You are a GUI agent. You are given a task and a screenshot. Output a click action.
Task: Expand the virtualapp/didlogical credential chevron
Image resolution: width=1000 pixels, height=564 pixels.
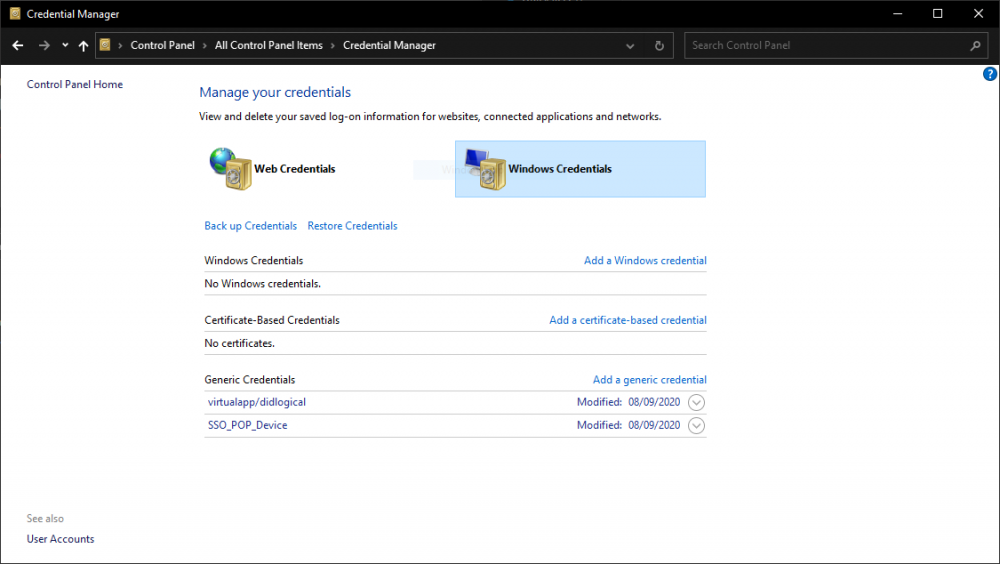(x=696, y=403)
